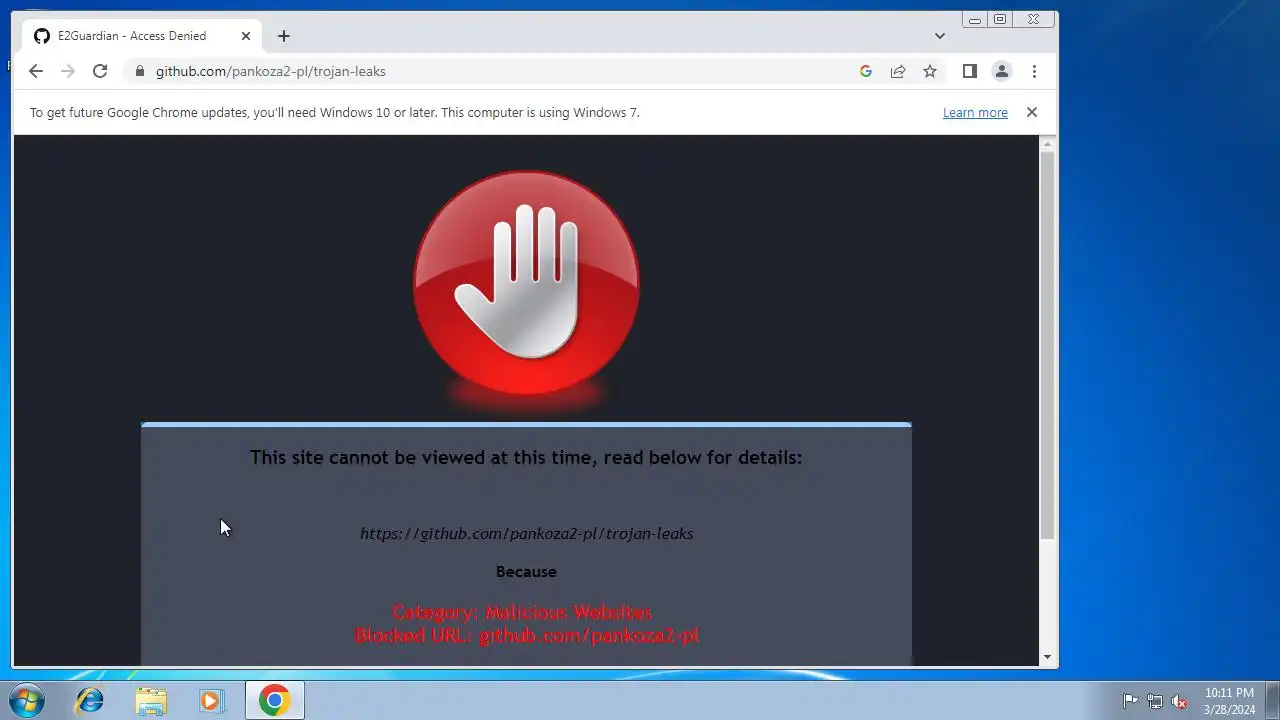The image size is (1280, 720).
Task: Click the page scrollbar thumb
Action: tap(1047, 345)
